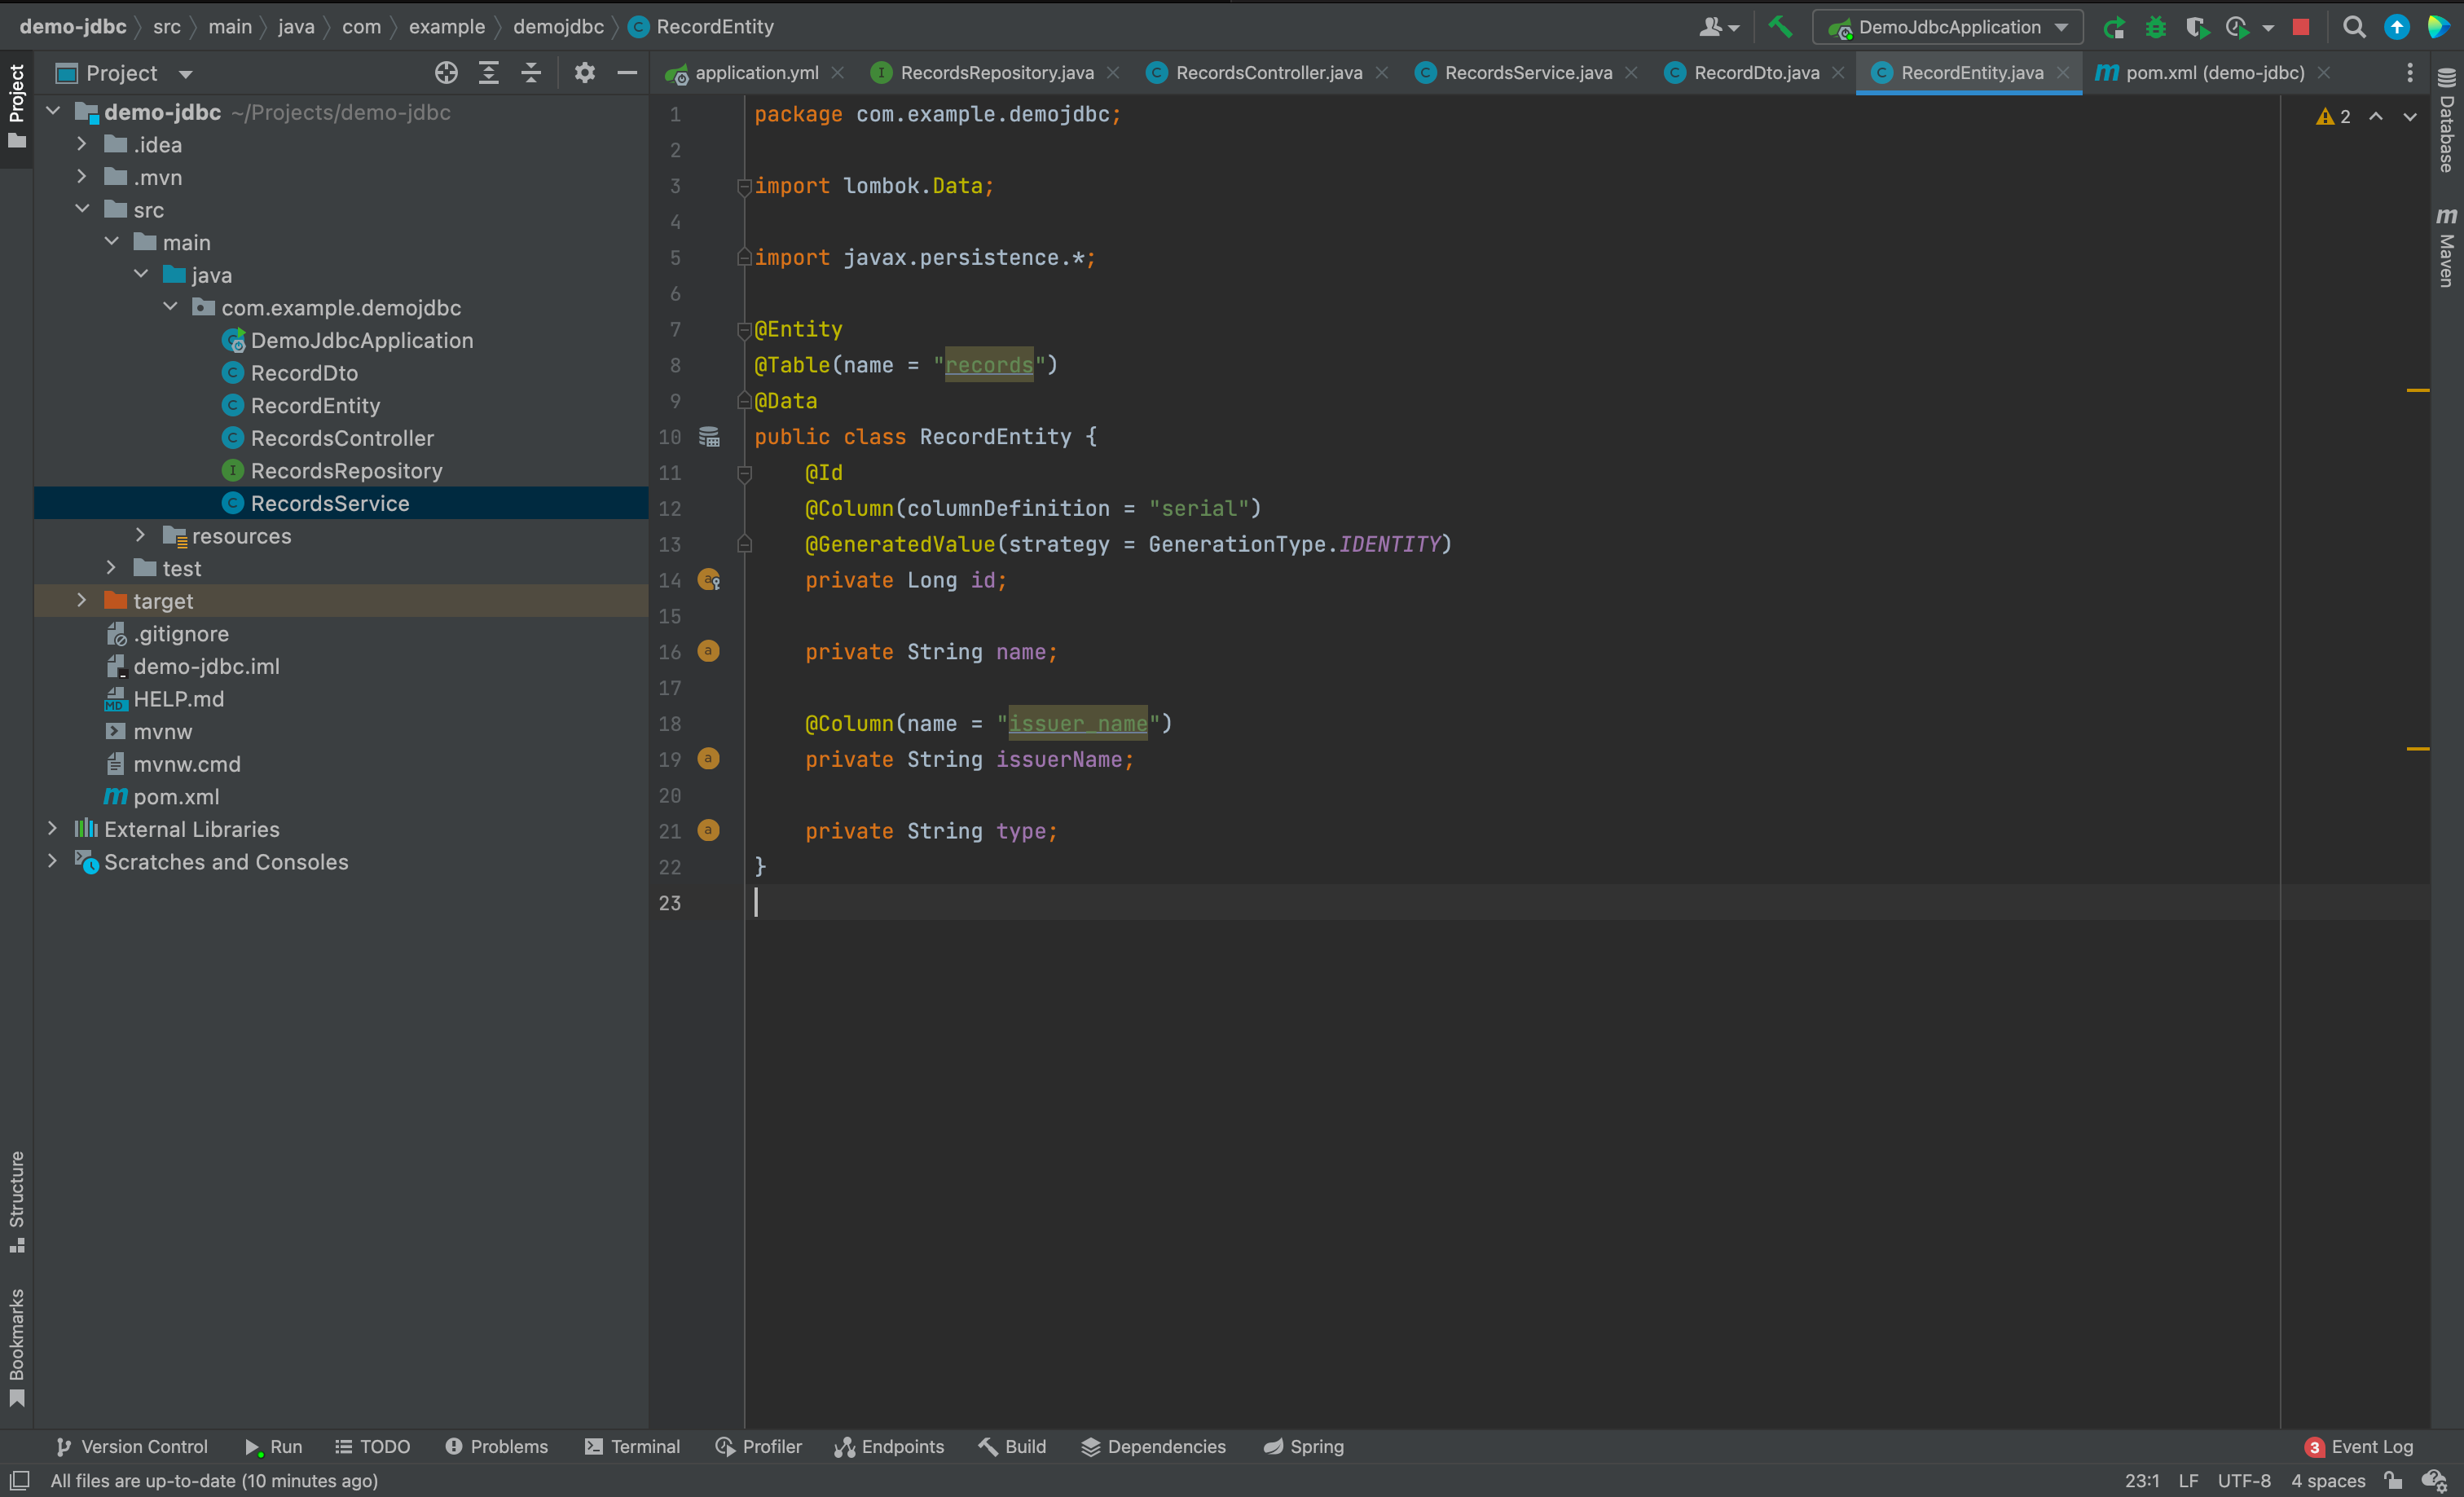Expand the .idea folder
Screen dimensions: 2464x1497
point(82,145)
